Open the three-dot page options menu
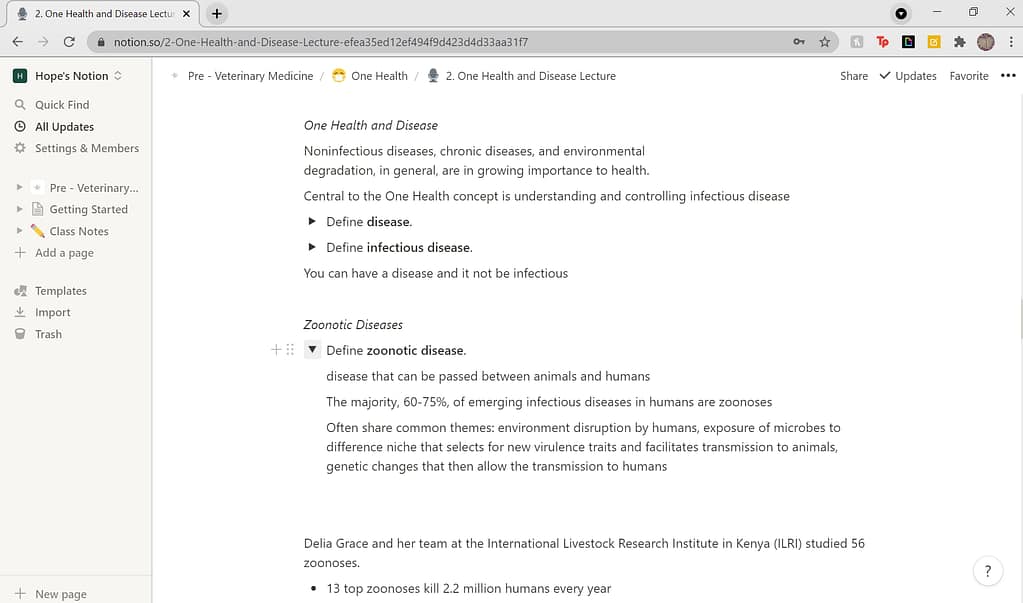 pyautogui.click(x=1007, y=76)
